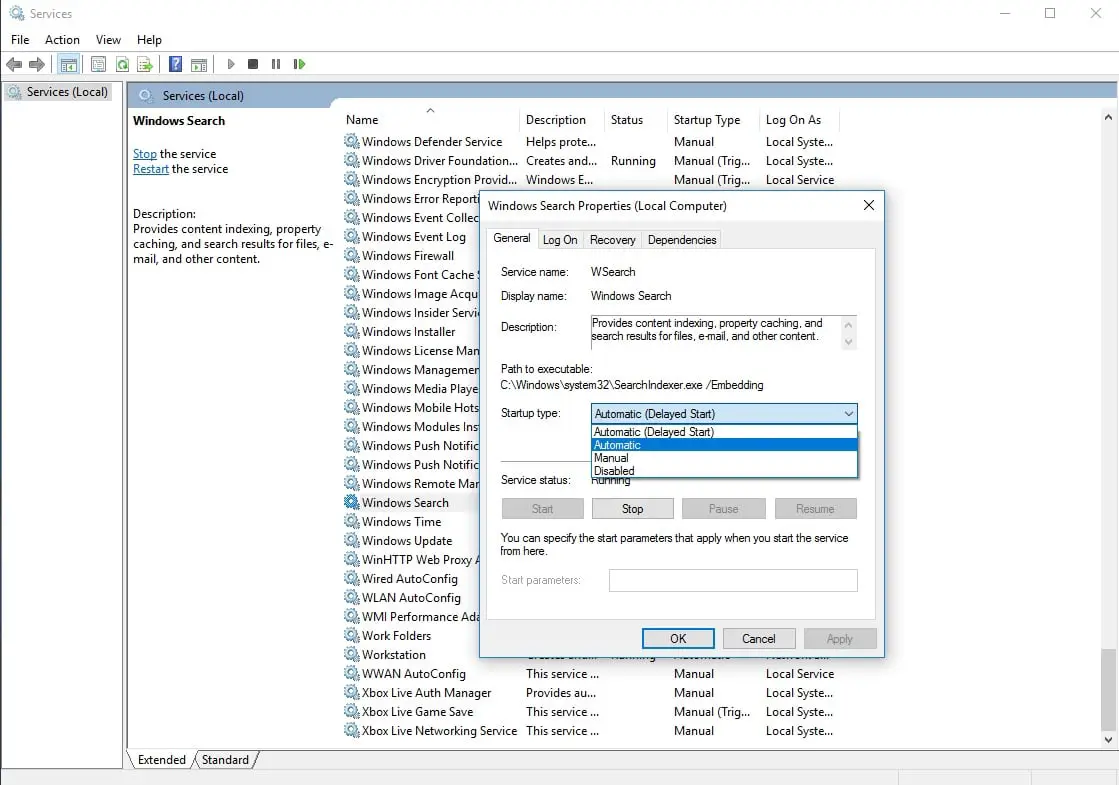Switch to the Log On tab
Image resolution: width=1119 pixels, height=785 pixels.
point(560,240)
